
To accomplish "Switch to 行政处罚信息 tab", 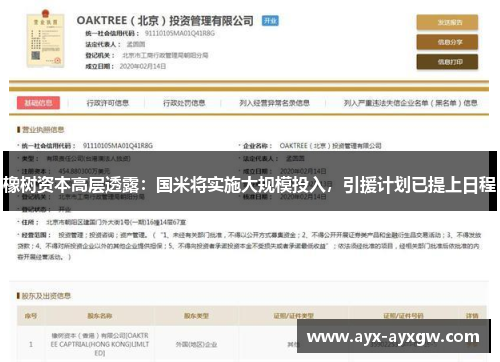I will 184,103.
